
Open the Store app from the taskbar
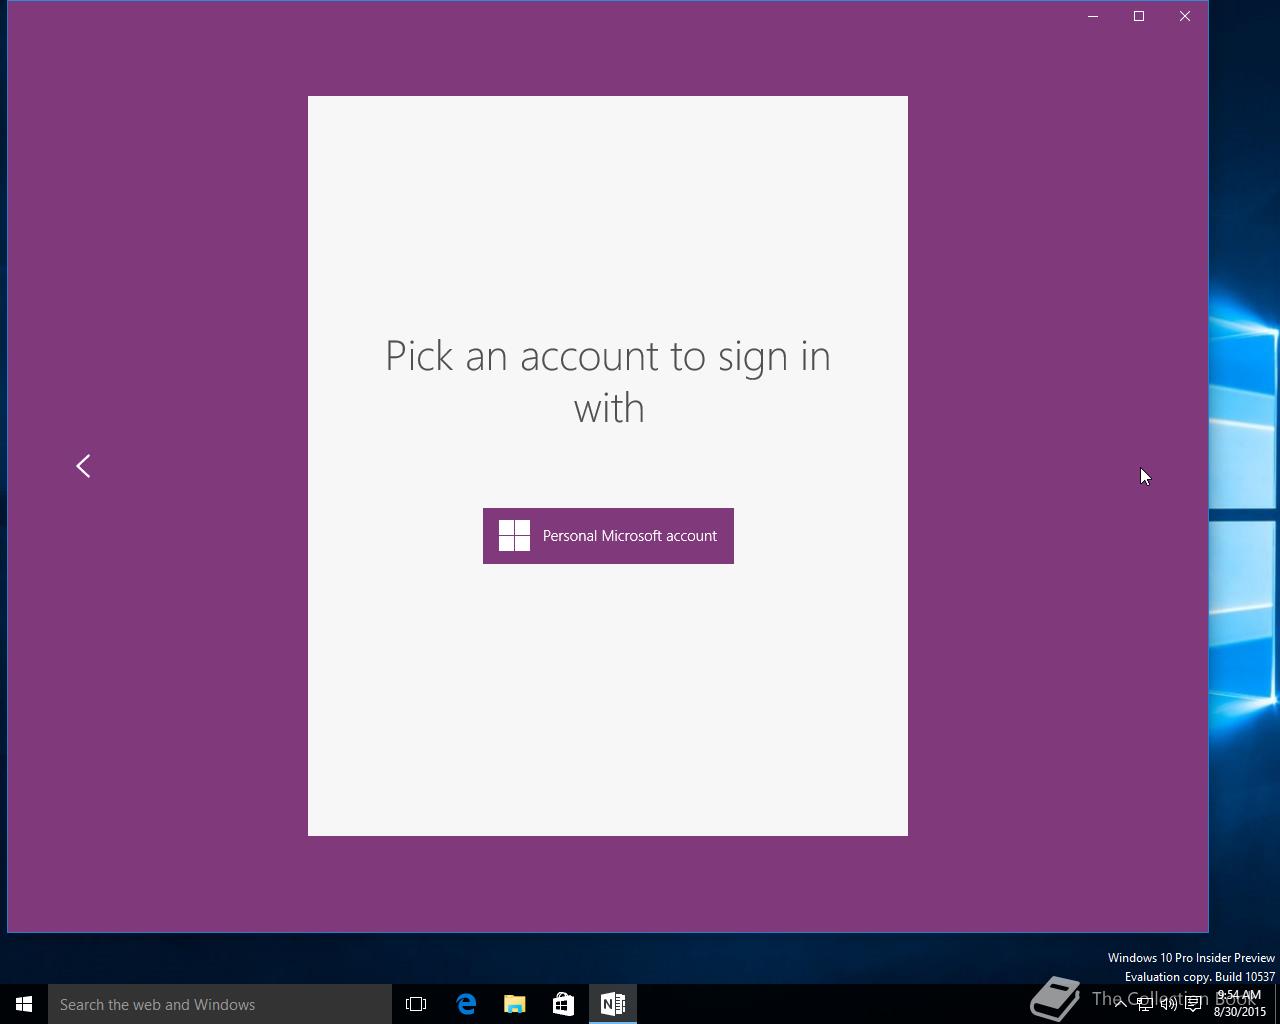(564, 1004)
